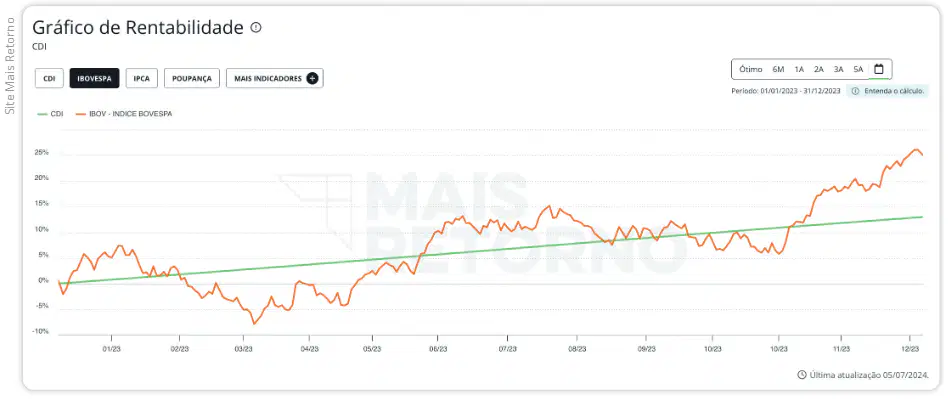Open the Entenda o cálculo link
Viewport: 952px width, 399px height.
tap(893, 91)
